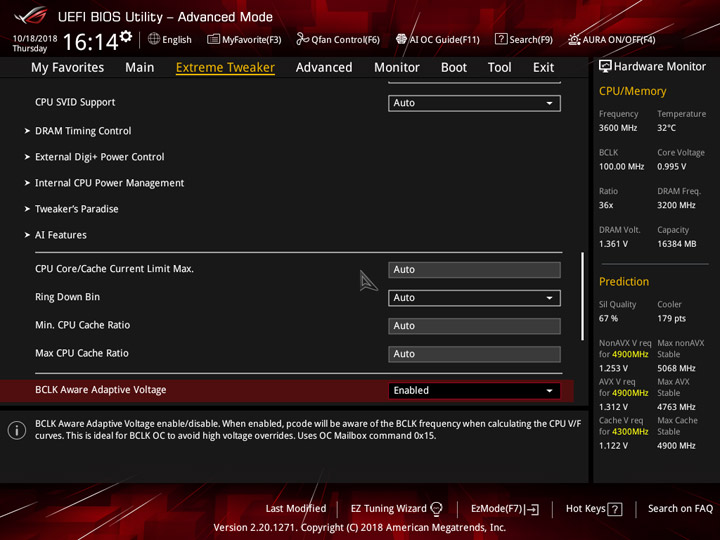This screenshot has width=720, height=540.
Task: Open Qfan Control(F6)
Action: pyautogui.click(x=338, y=39)
